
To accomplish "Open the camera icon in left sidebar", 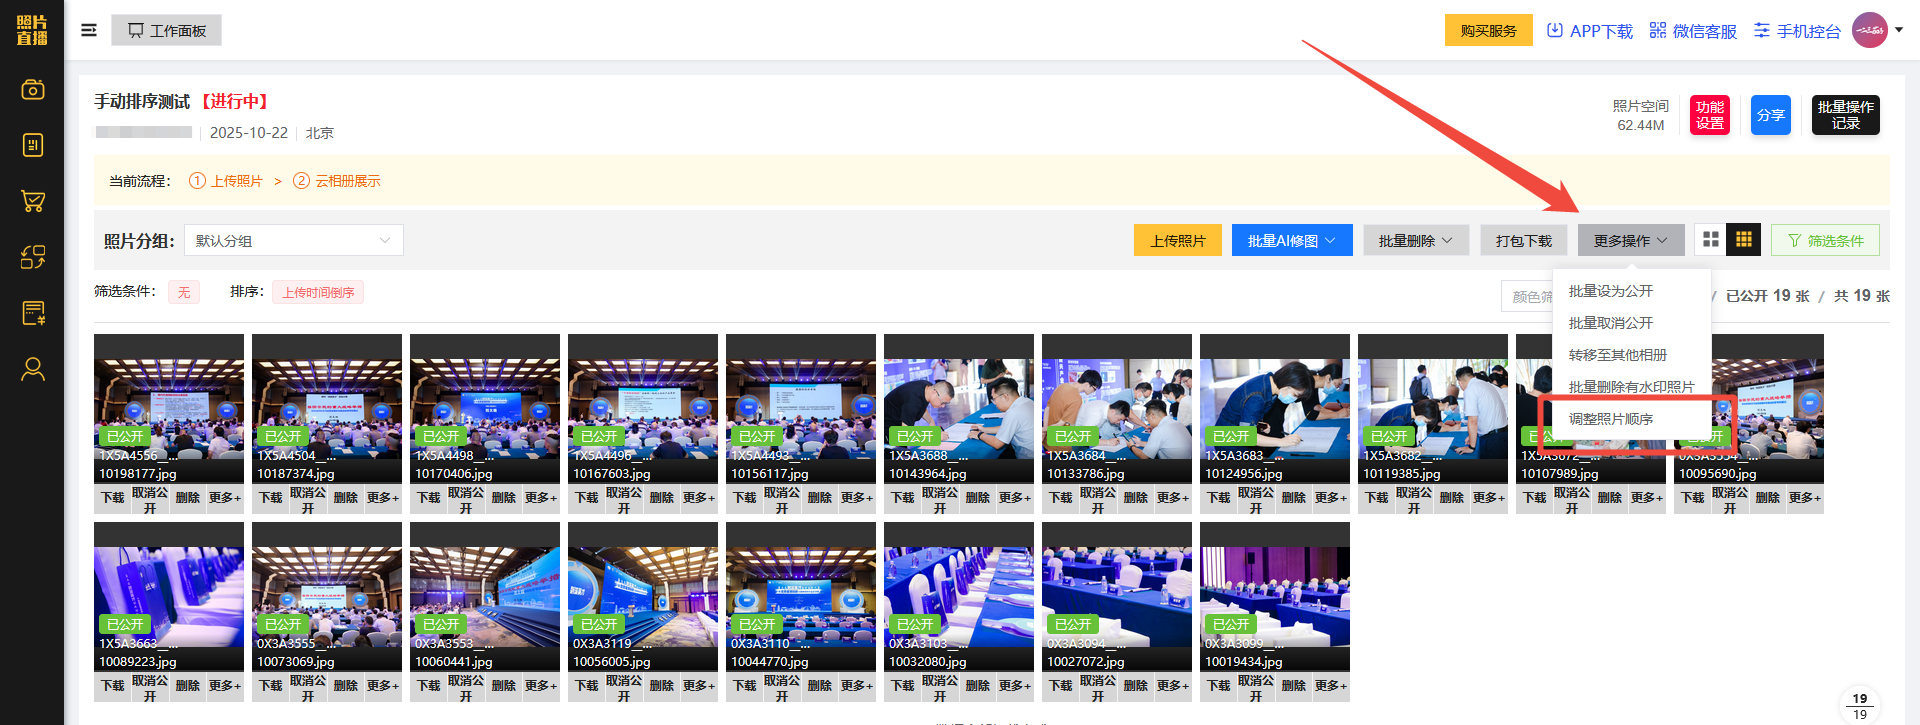I will click(x=33, y=90).
